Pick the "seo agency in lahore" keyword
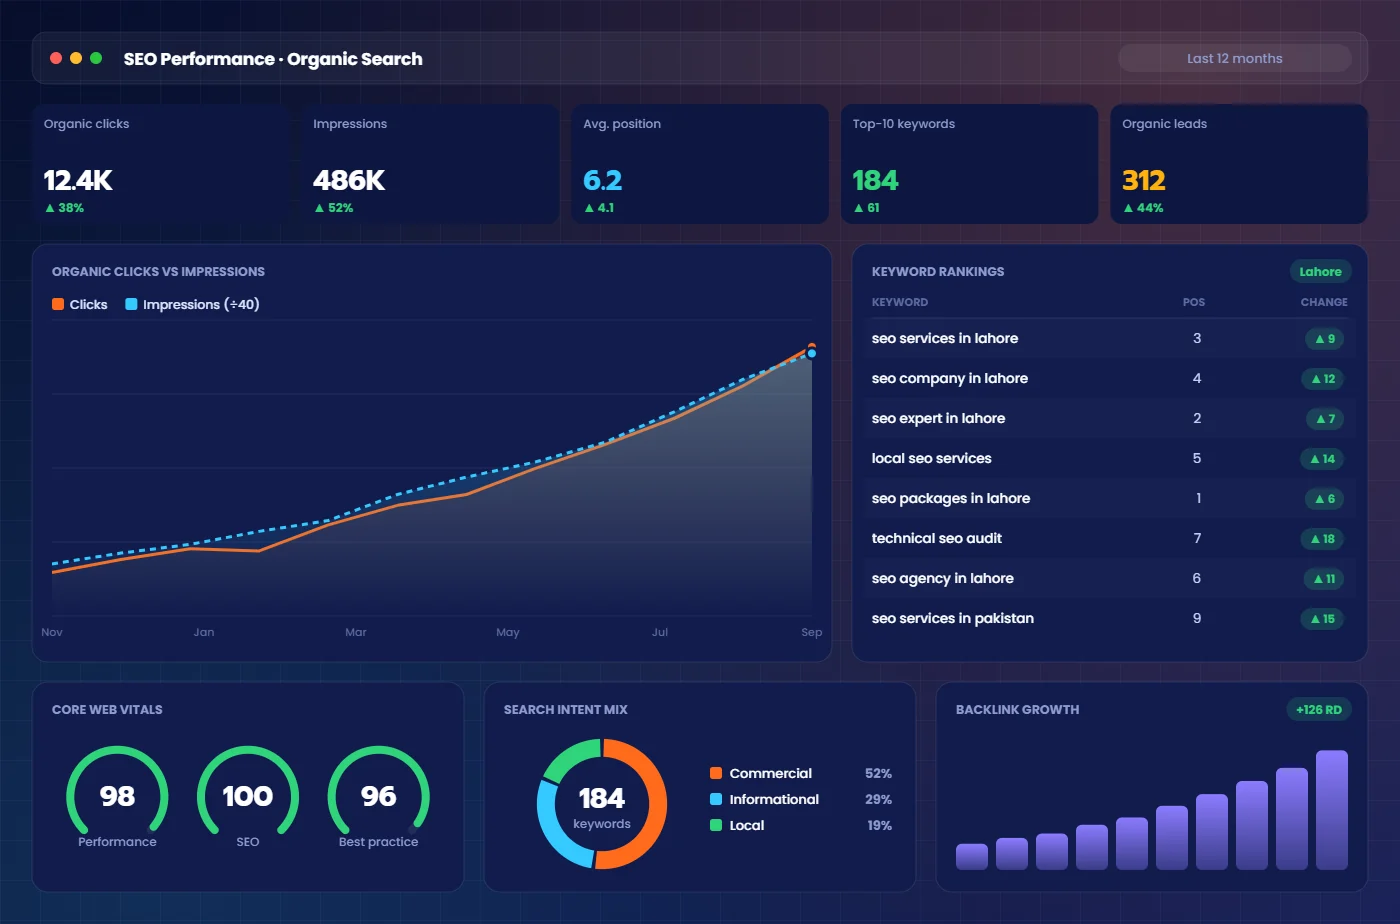The height and width of the screenshot is (924, 1400). pos(943,578)
